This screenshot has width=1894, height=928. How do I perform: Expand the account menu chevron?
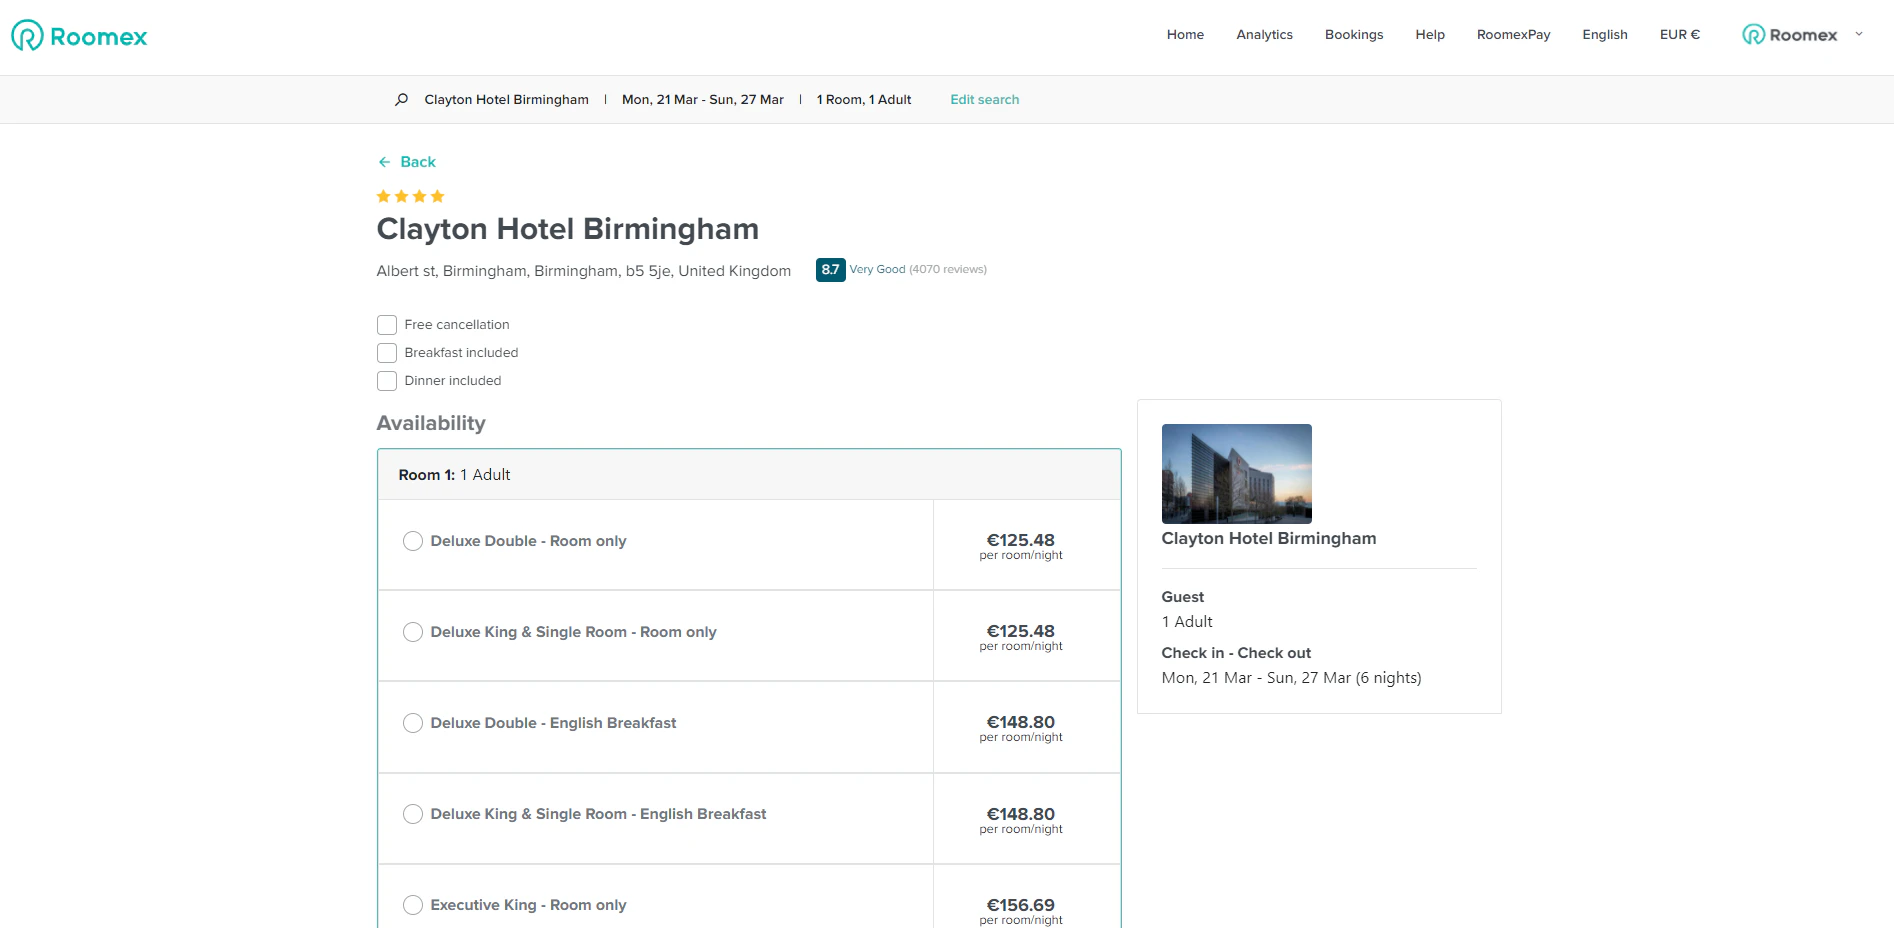point(1859,34)
